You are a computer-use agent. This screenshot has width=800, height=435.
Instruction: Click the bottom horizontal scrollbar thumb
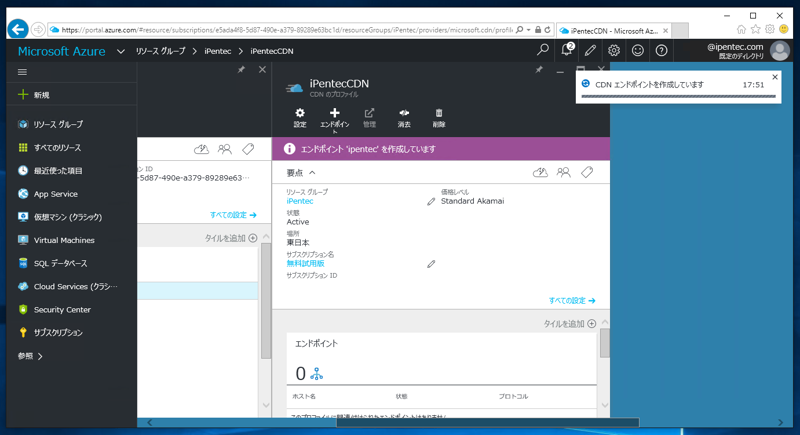(487, 422)
